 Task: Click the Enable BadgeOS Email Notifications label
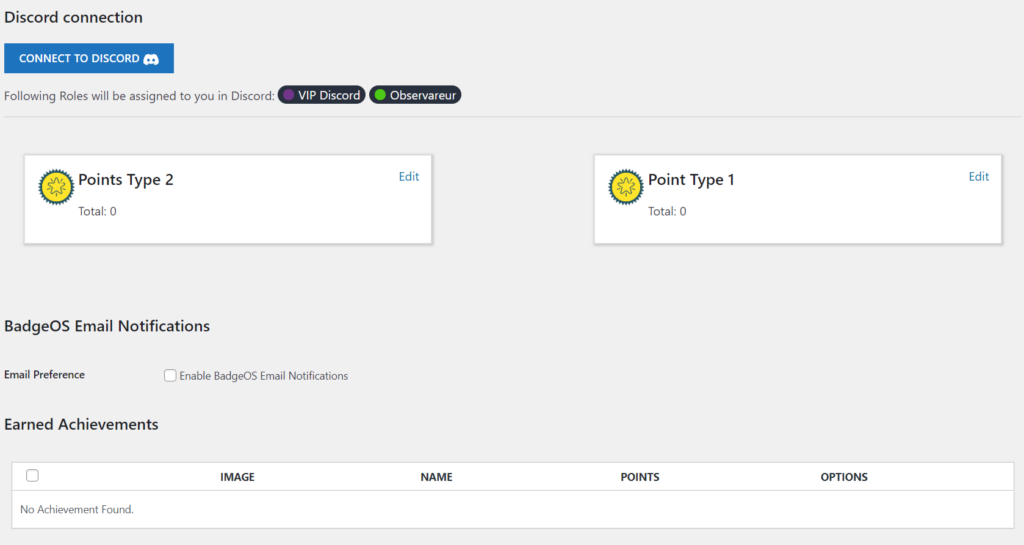[264, 376]
